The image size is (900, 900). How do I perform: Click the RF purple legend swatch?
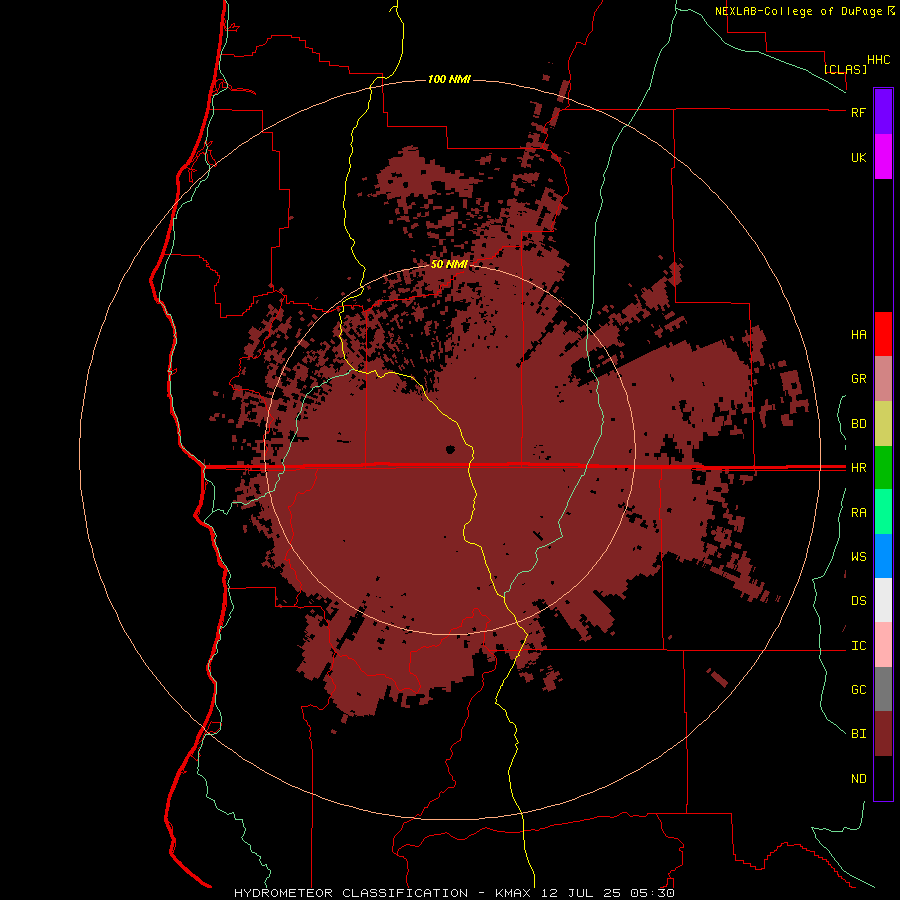pos(883,111)
